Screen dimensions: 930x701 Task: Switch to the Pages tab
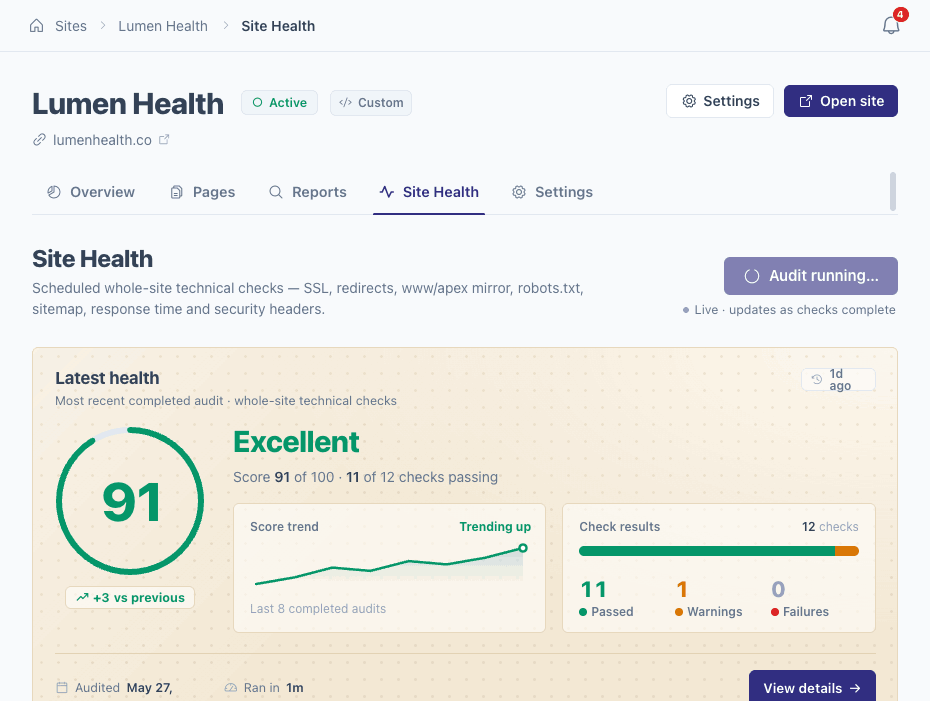203,192
